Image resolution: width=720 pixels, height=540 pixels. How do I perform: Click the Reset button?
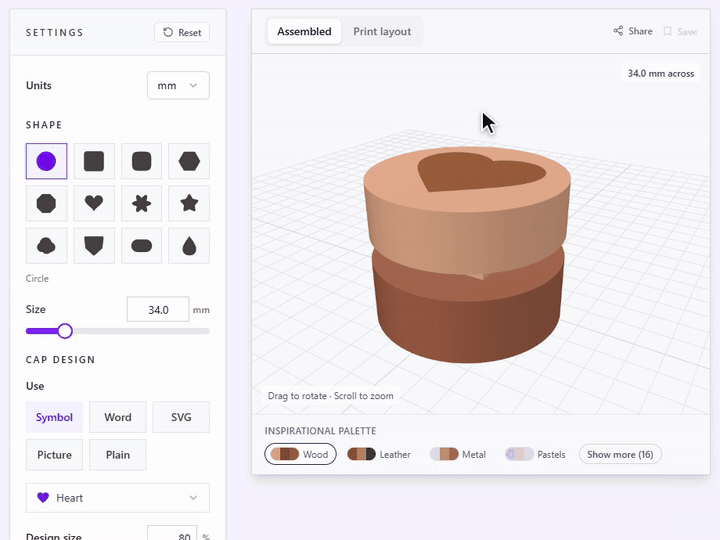(x=182, y=33)
